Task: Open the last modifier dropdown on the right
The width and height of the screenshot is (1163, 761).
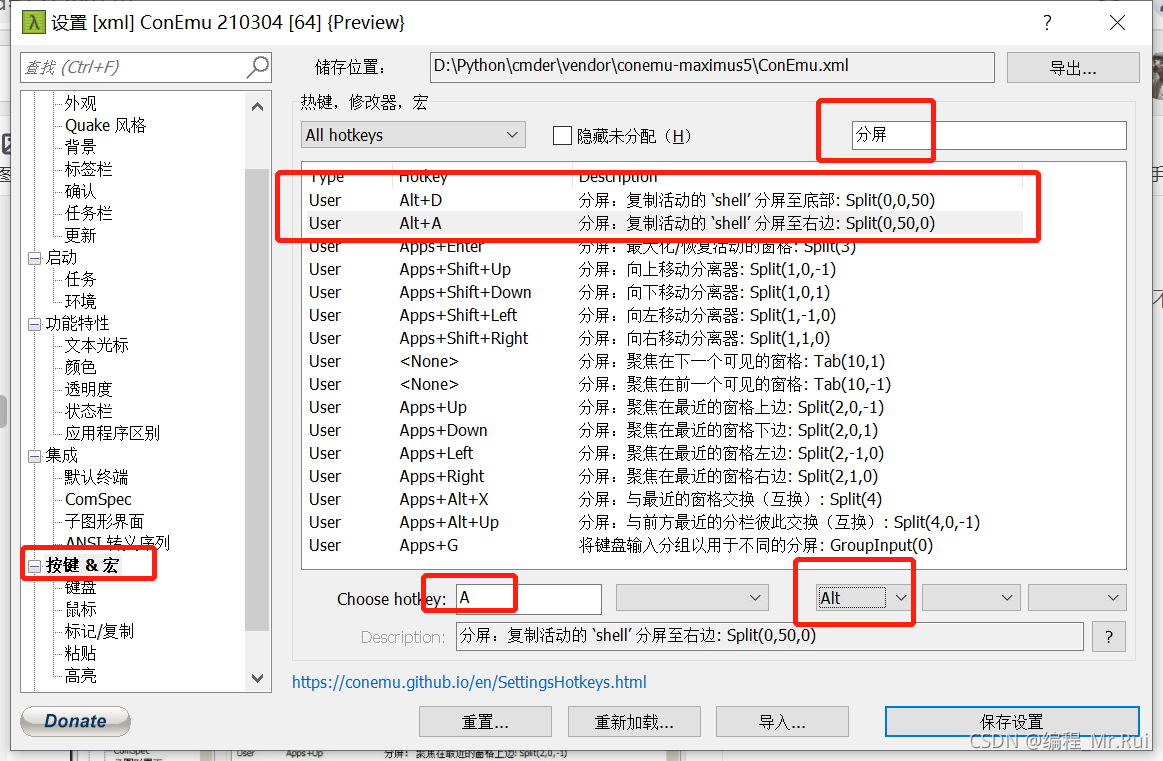Action: click(1077, 598)
